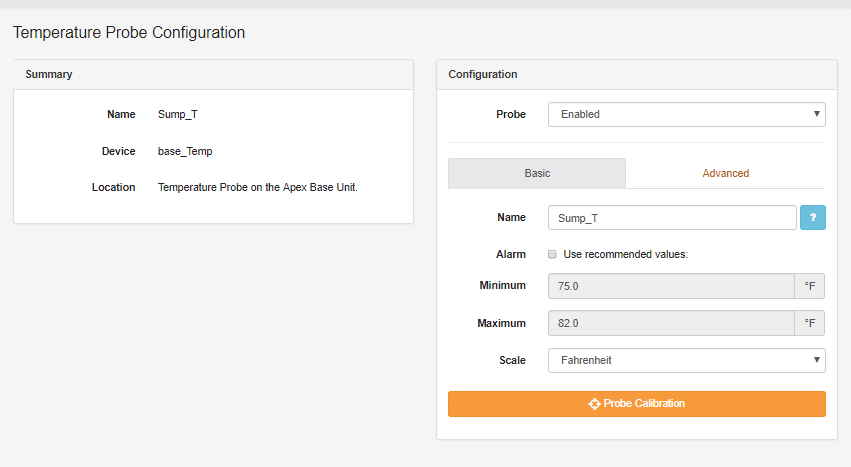Click the Maximum field showing 82.0

point(671,323)
